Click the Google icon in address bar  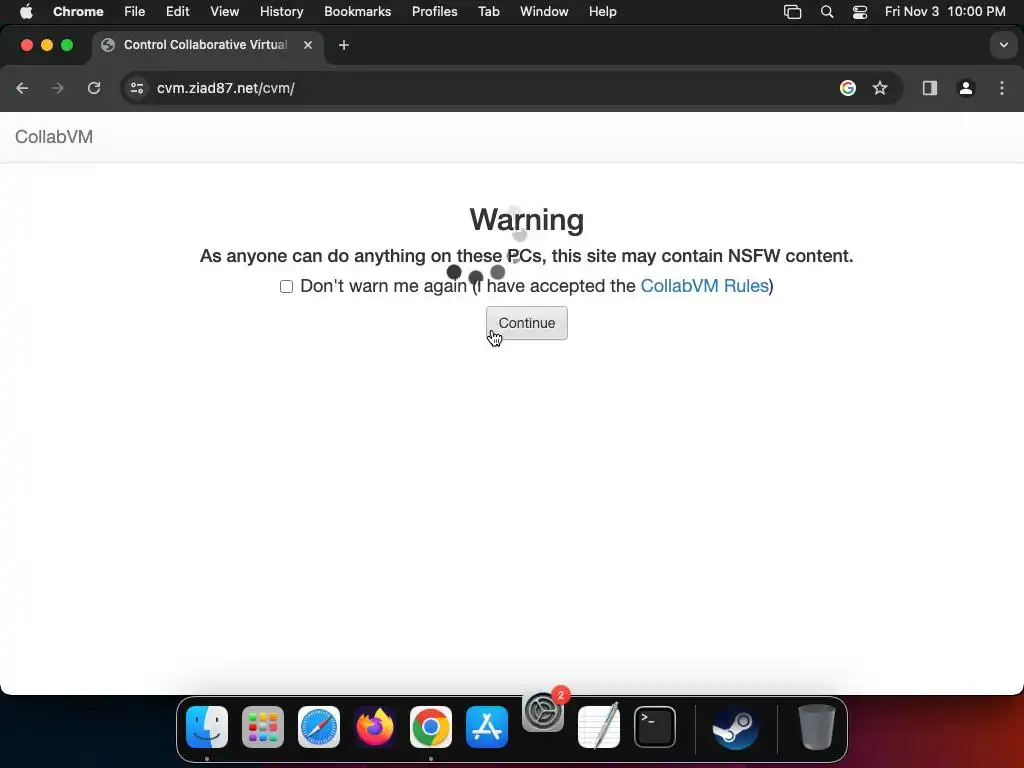(848, 88)
